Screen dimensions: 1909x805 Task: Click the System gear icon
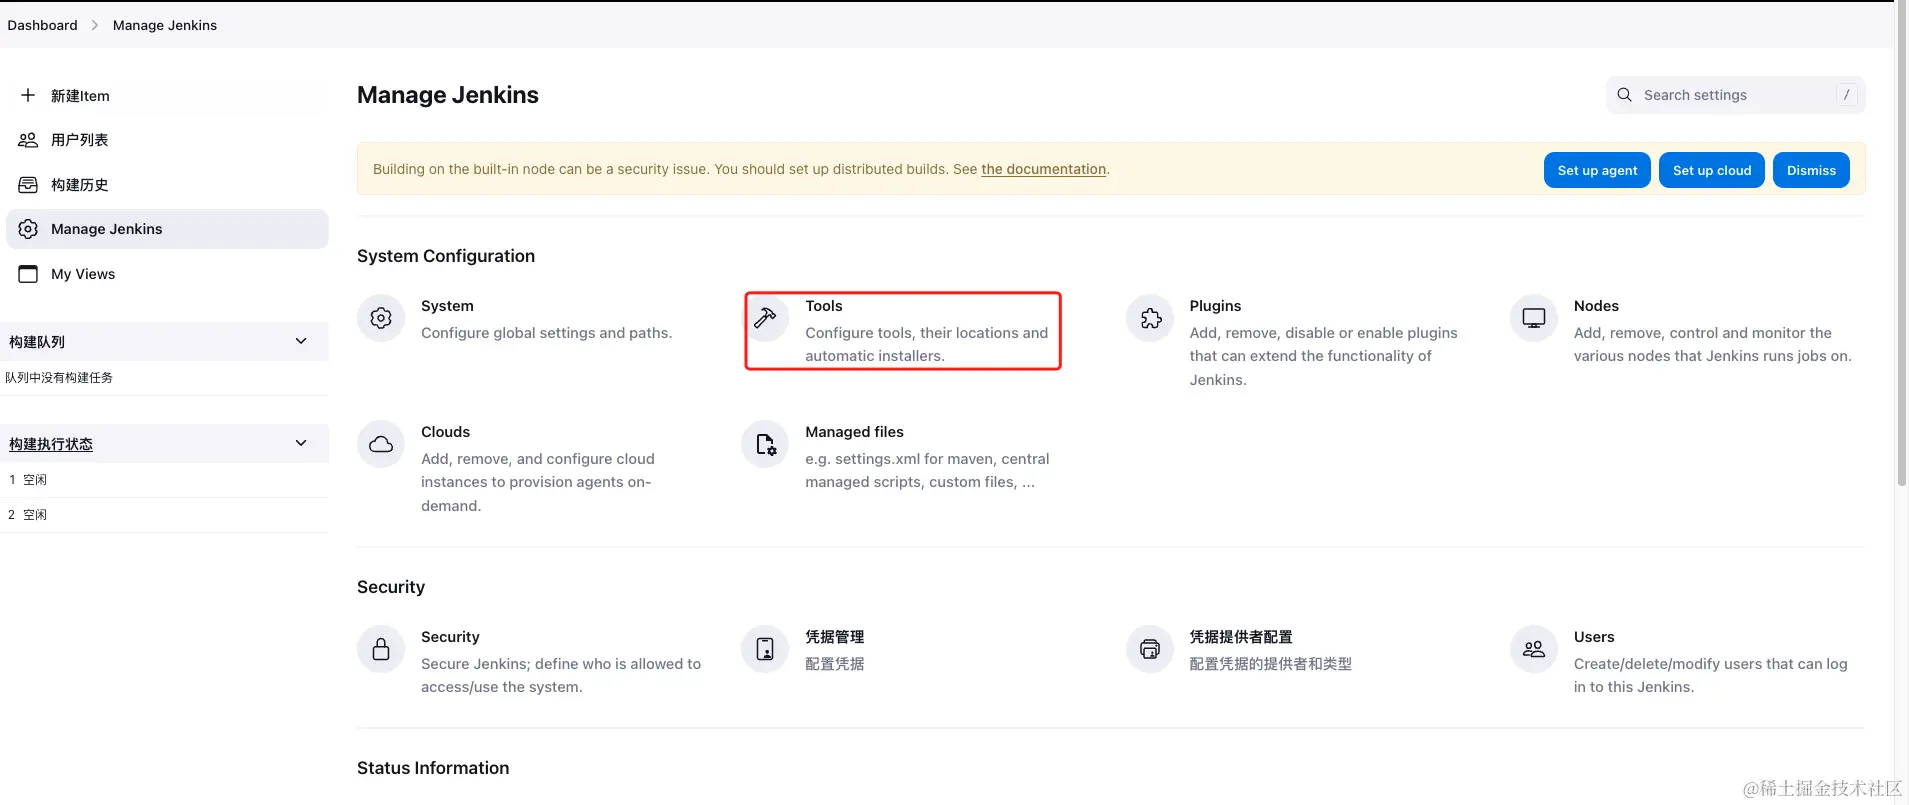381,318
